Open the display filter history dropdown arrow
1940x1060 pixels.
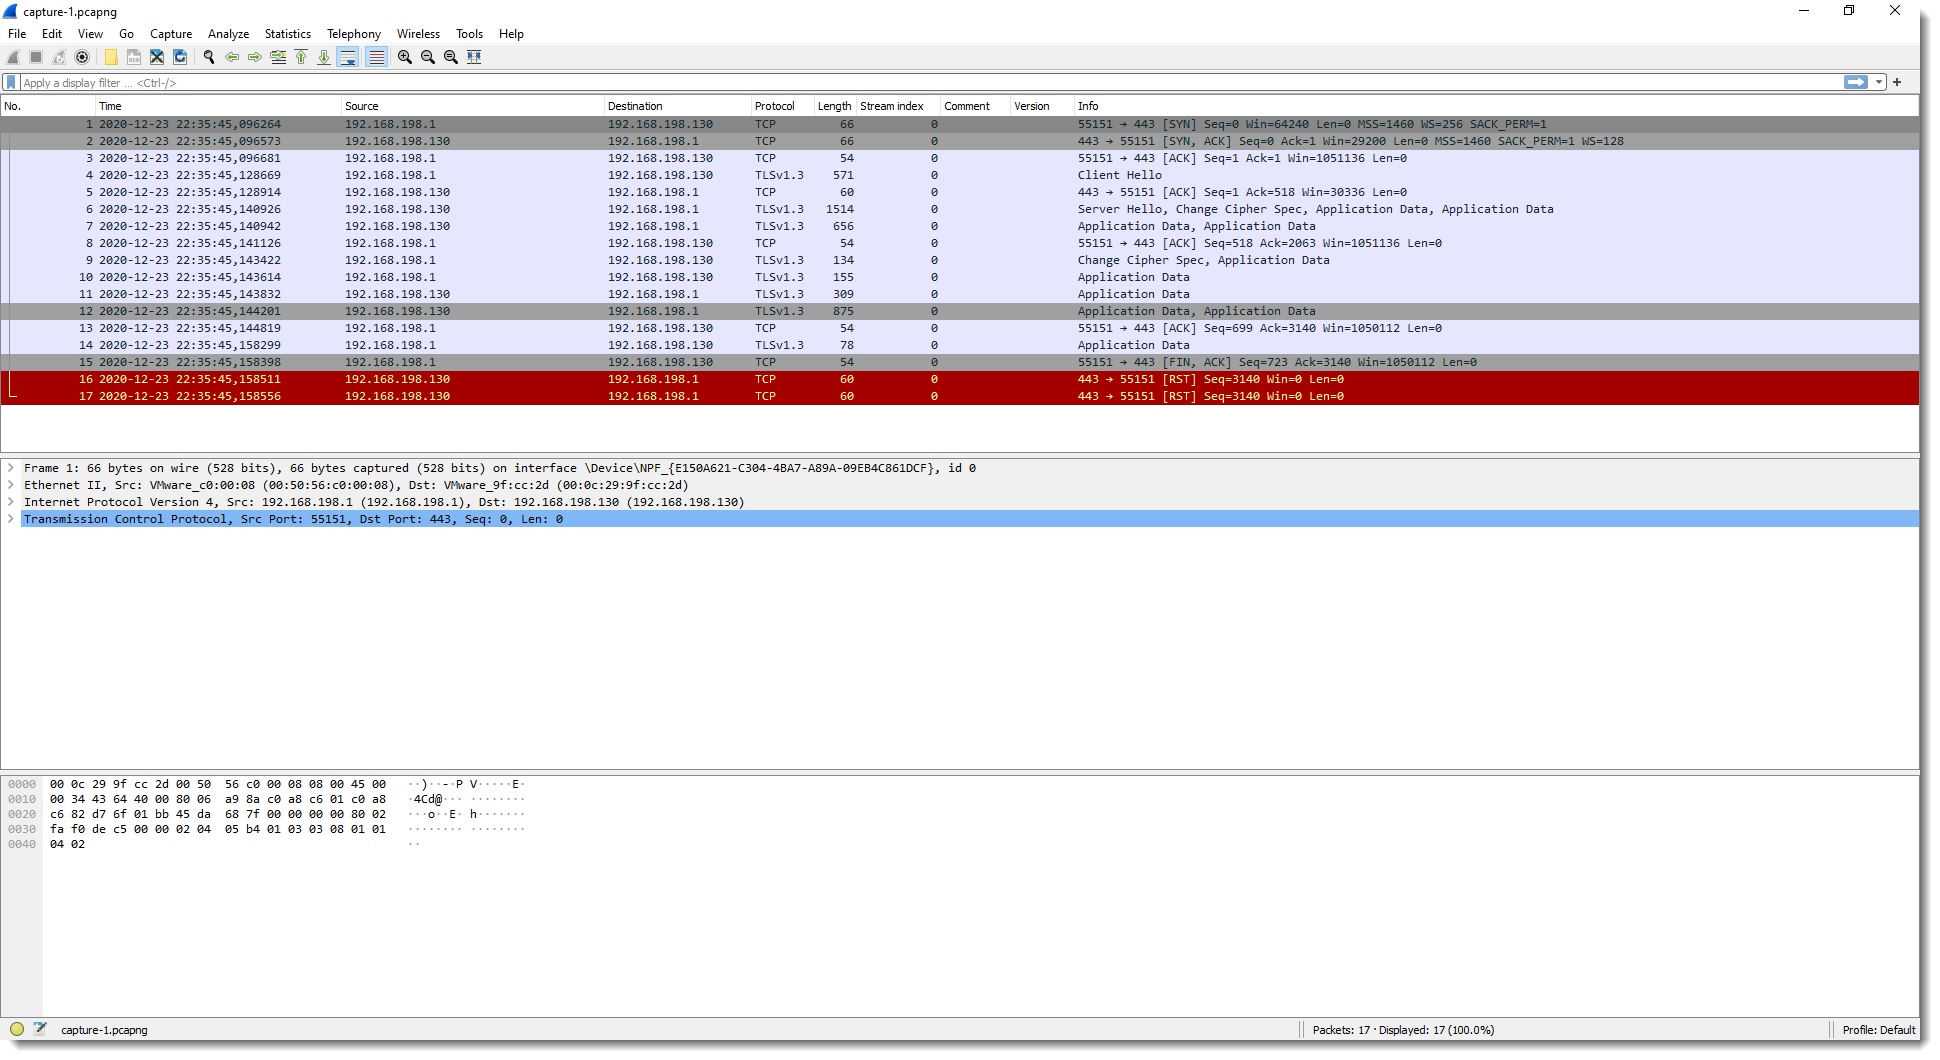pyautogui.click(x=1879, y=83)
